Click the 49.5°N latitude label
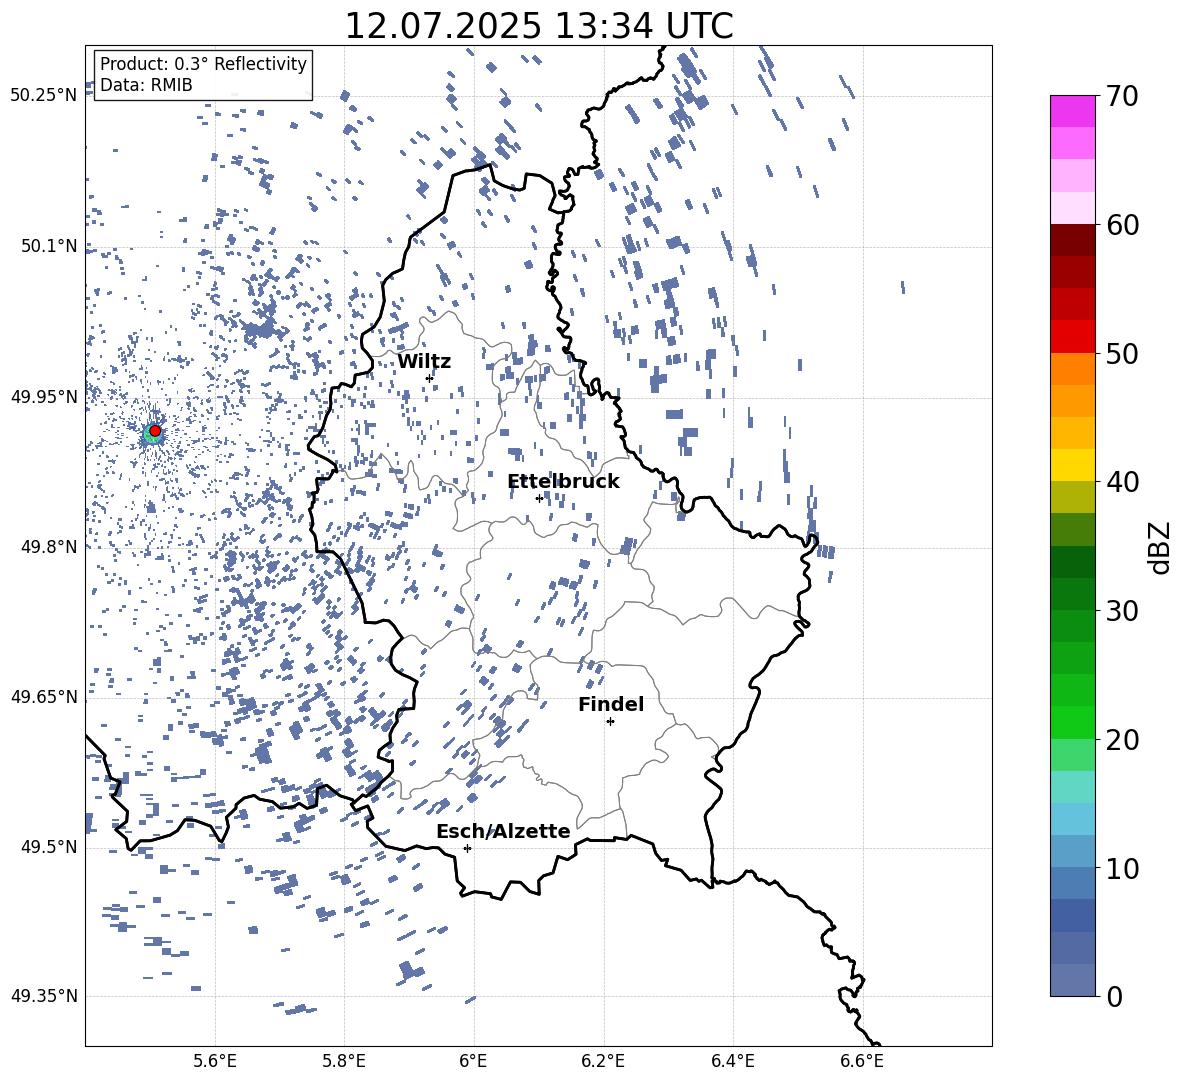This screenshot has width=1184, height=1081. pos(49,847)
